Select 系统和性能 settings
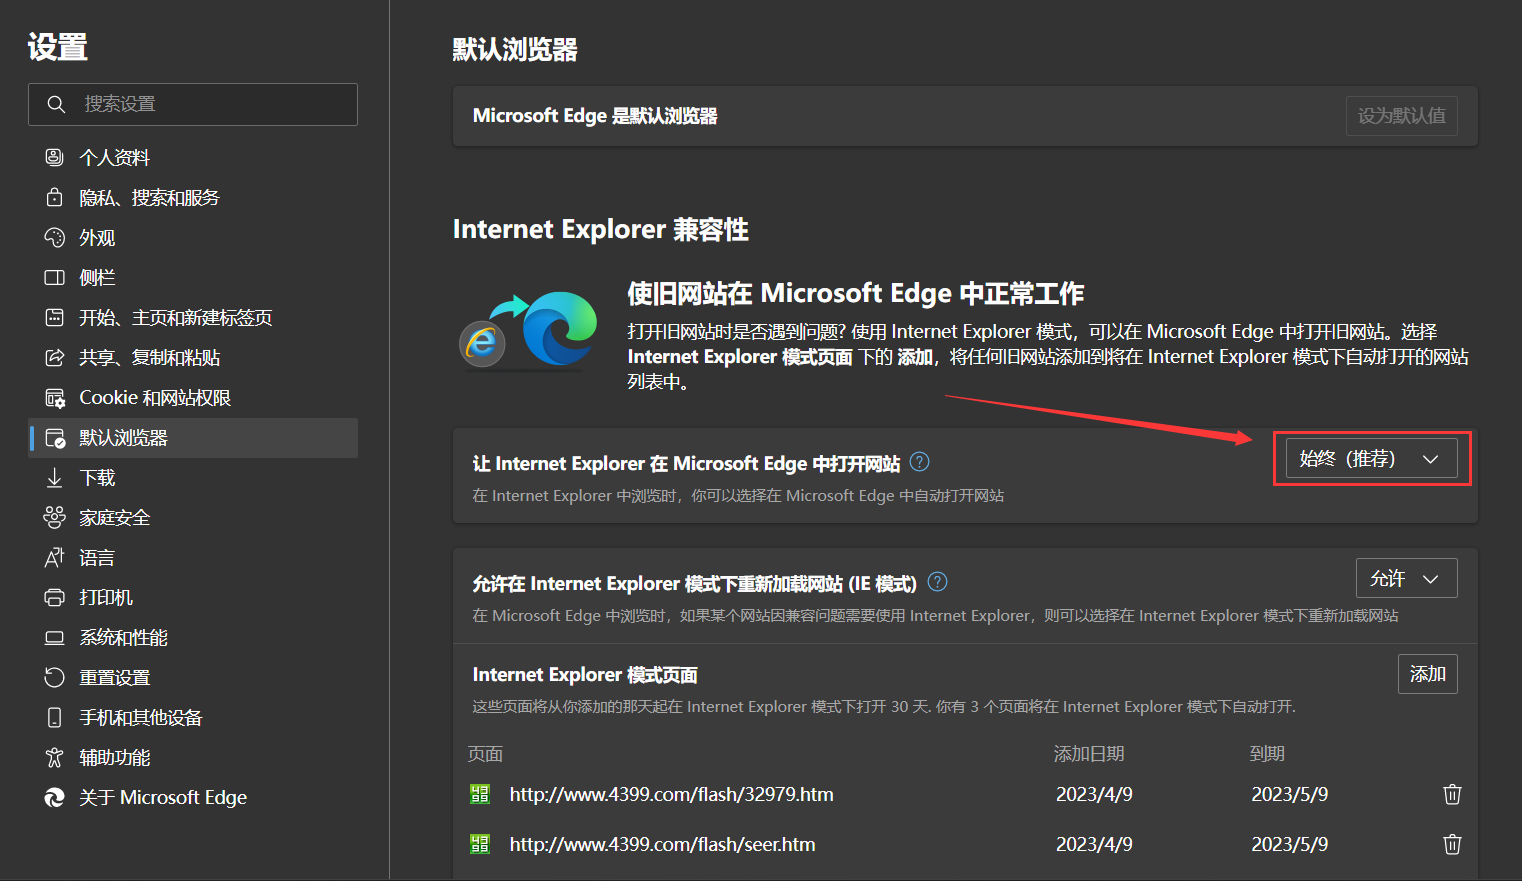This screenshot has width=1522, height=881. pos(193,638)
